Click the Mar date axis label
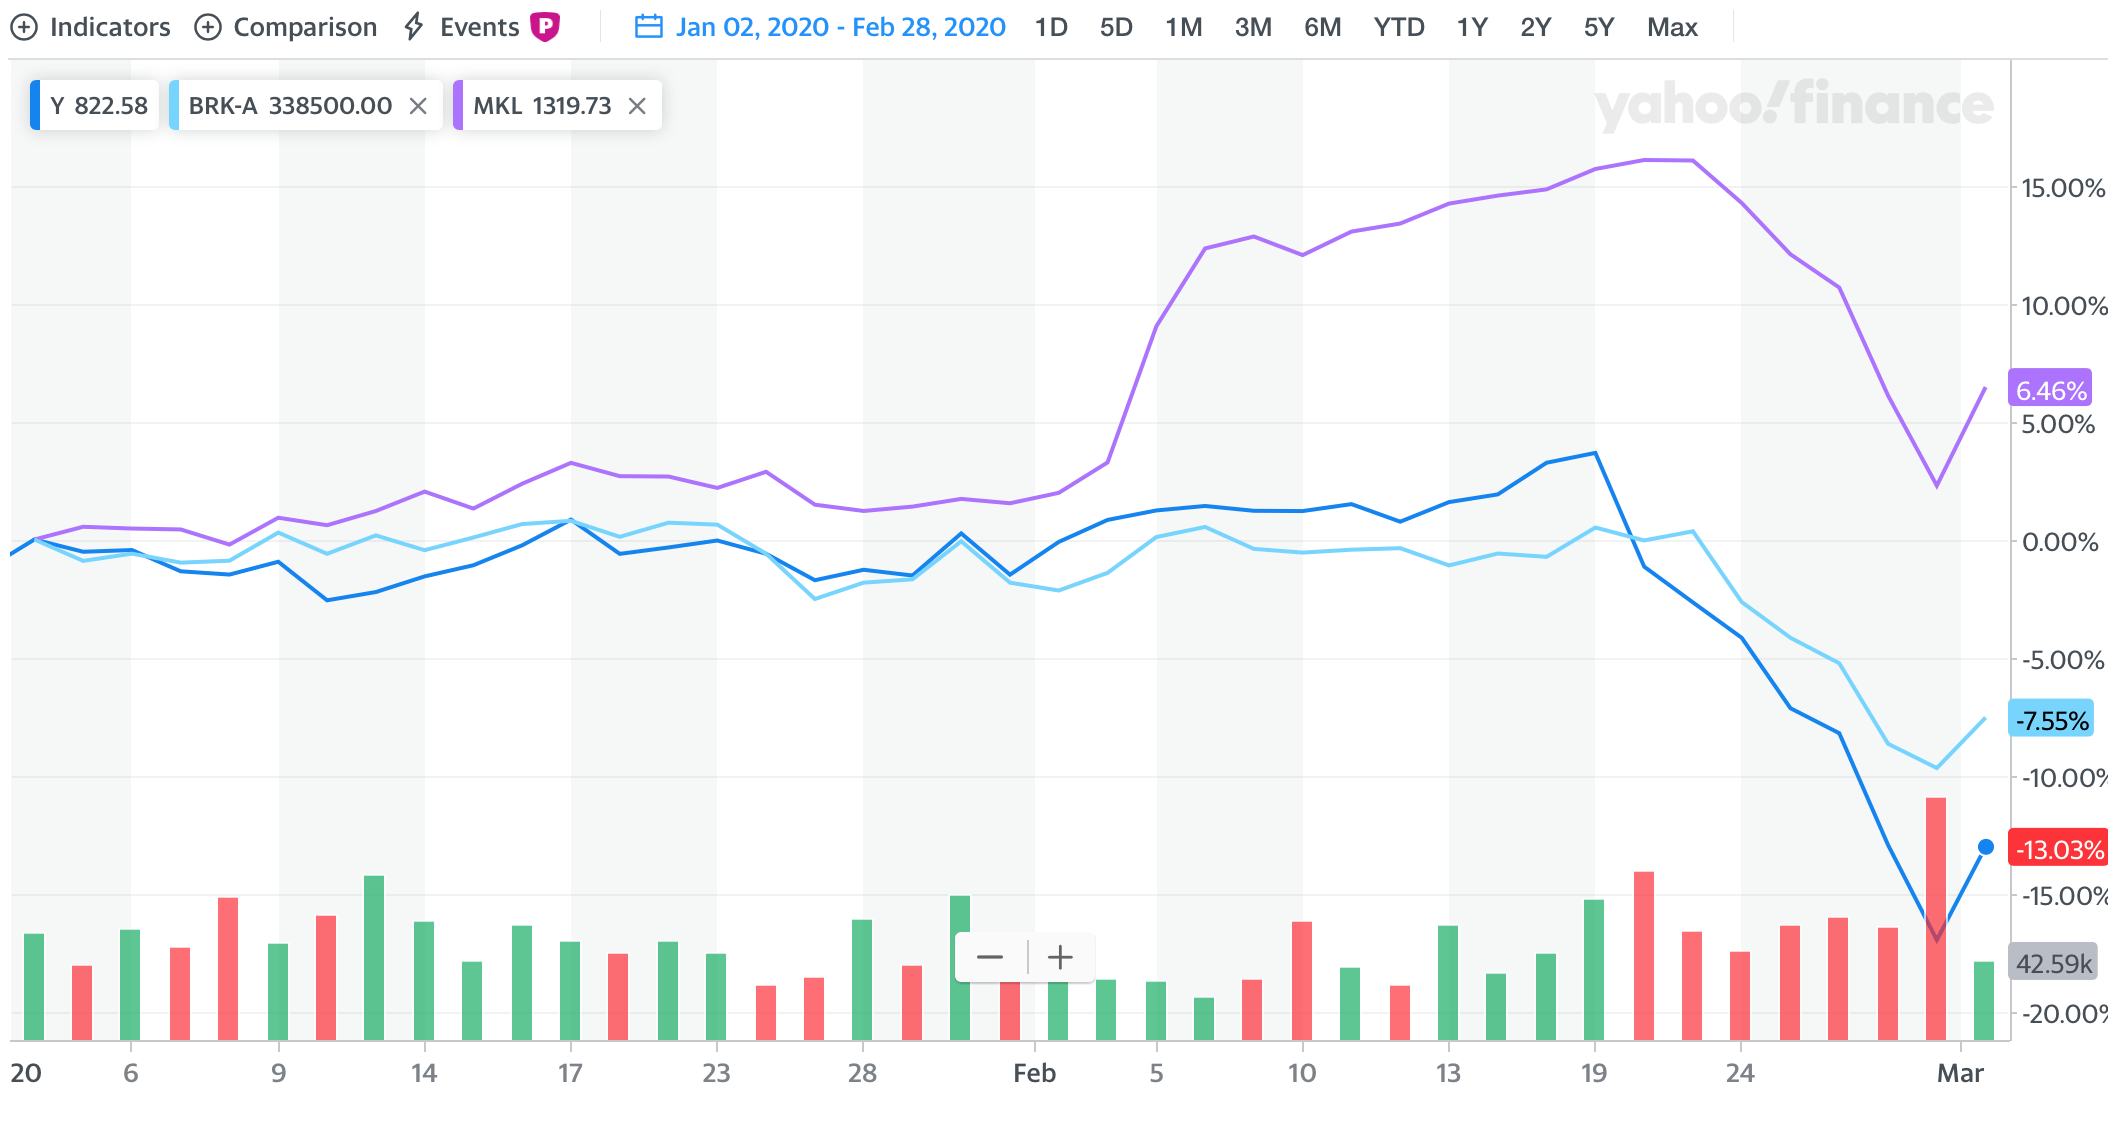 tap(1960, 1073)
